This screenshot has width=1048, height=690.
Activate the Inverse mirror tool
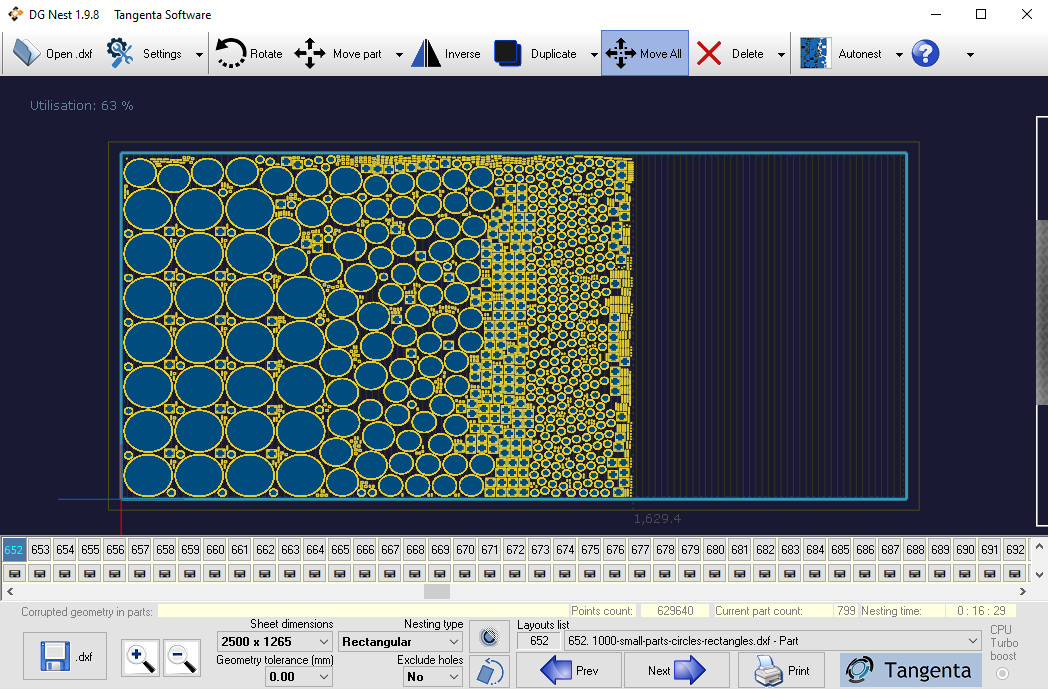tap(446, 54)
